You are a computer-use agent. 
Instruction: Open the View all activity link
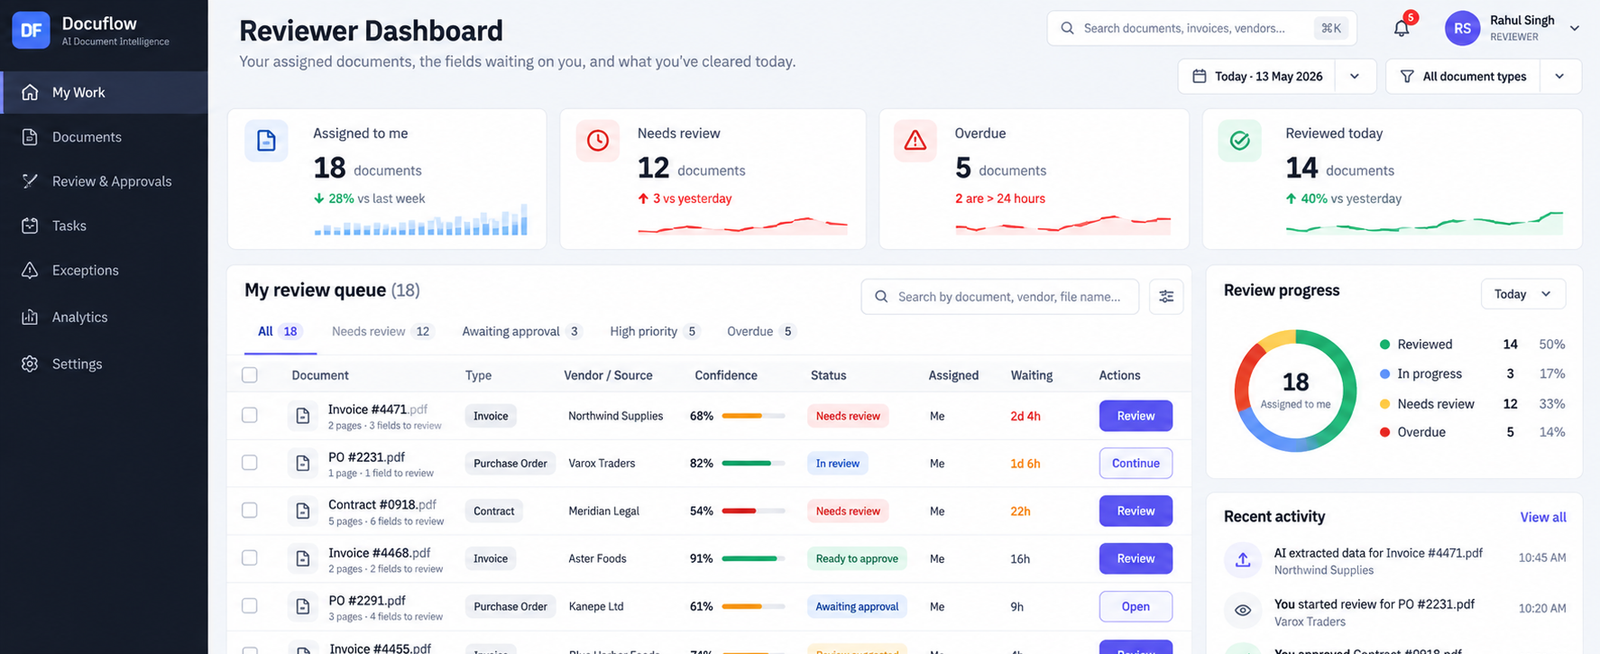1543,517
